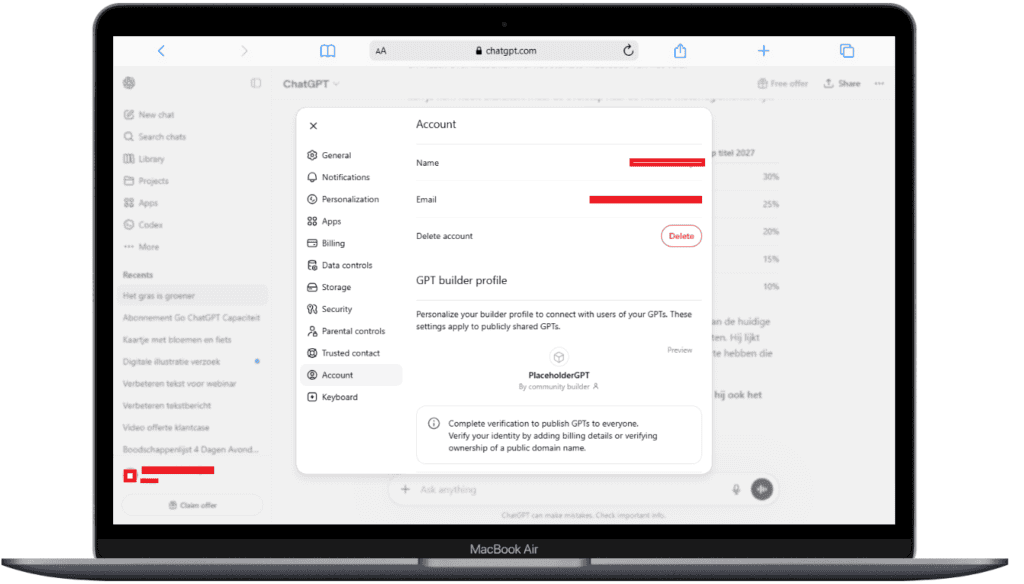Click the ChatGPT logo in the sidebar
This screenshot has height=584, width=1024.
point(129,83)
